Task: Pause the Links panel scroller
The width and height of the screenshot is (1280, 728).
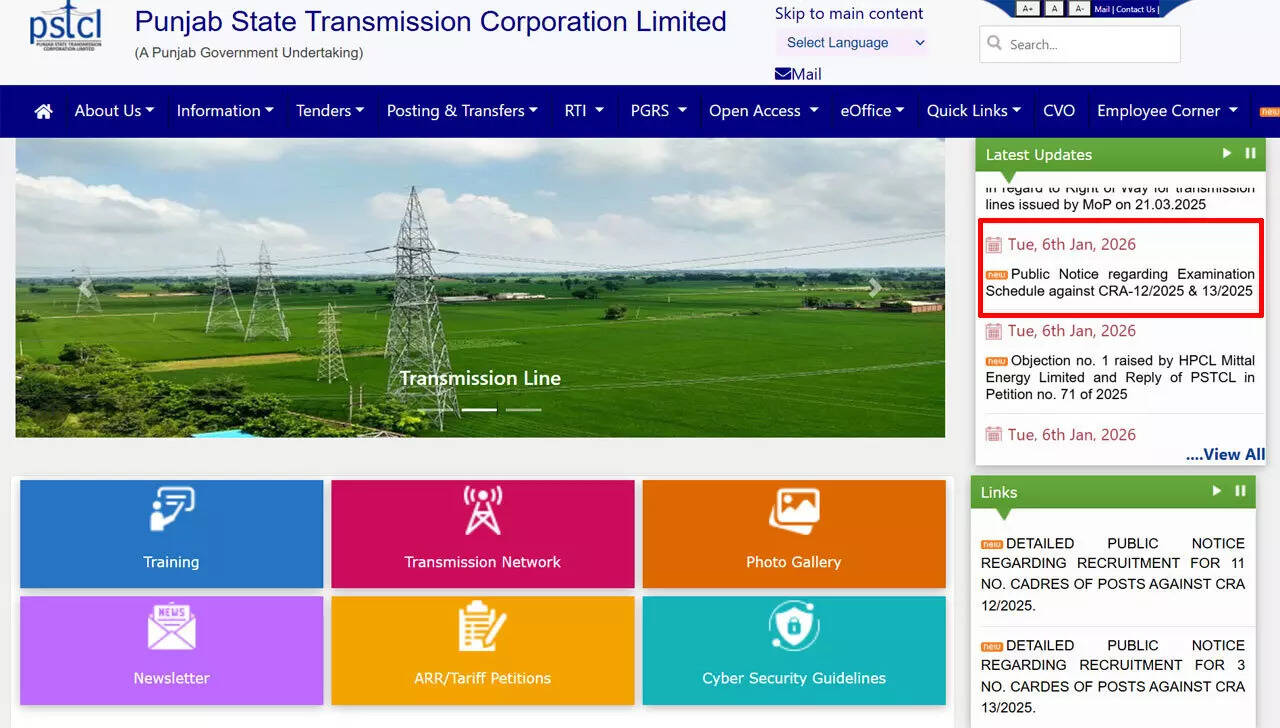Action: (x=1240, y=491)
